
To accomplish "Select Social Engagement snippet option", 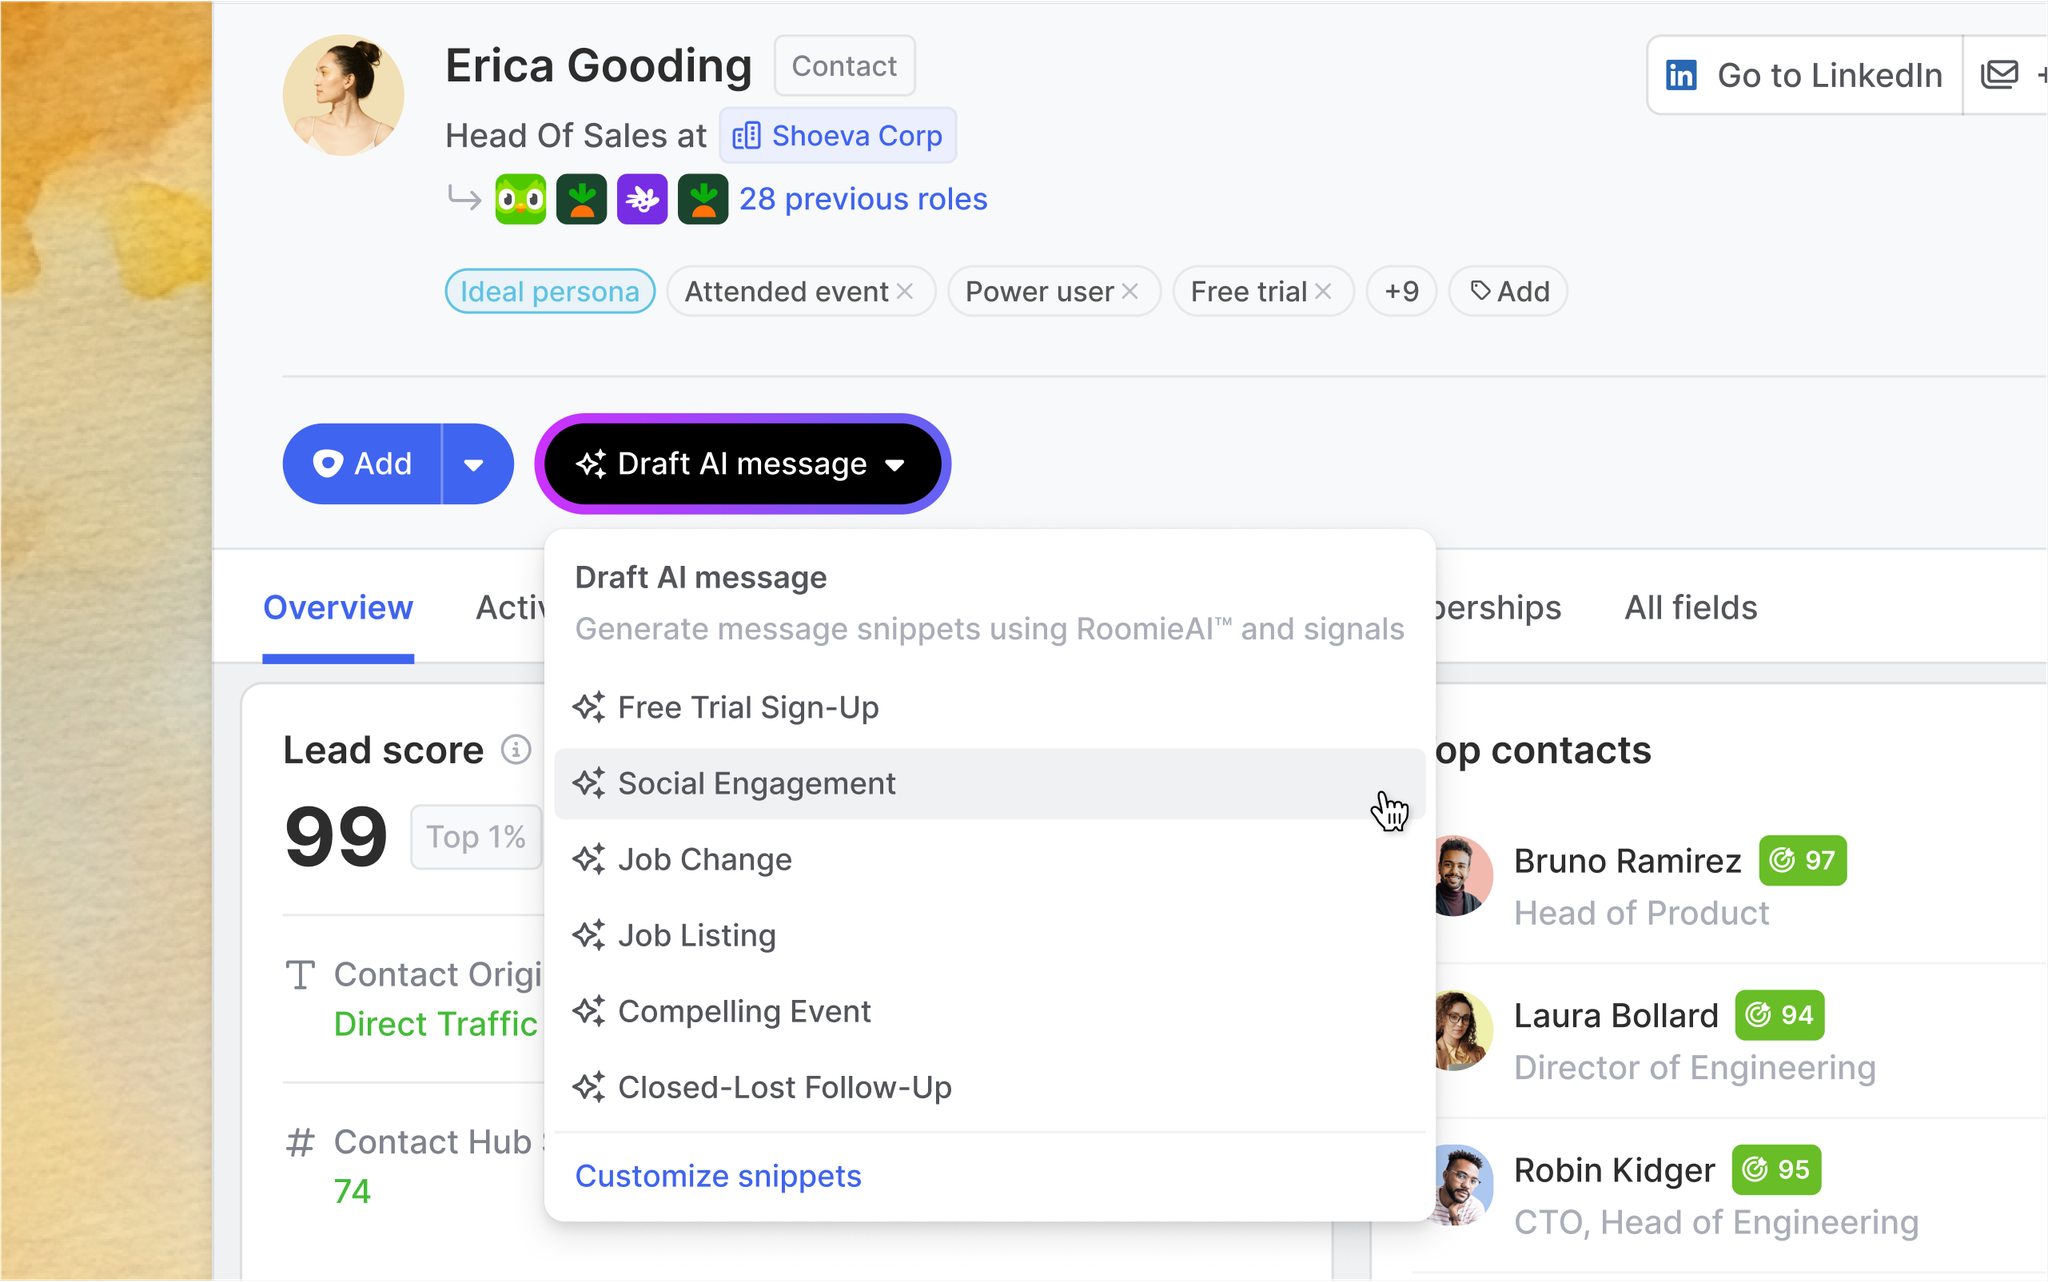I will tap(756, 784).
